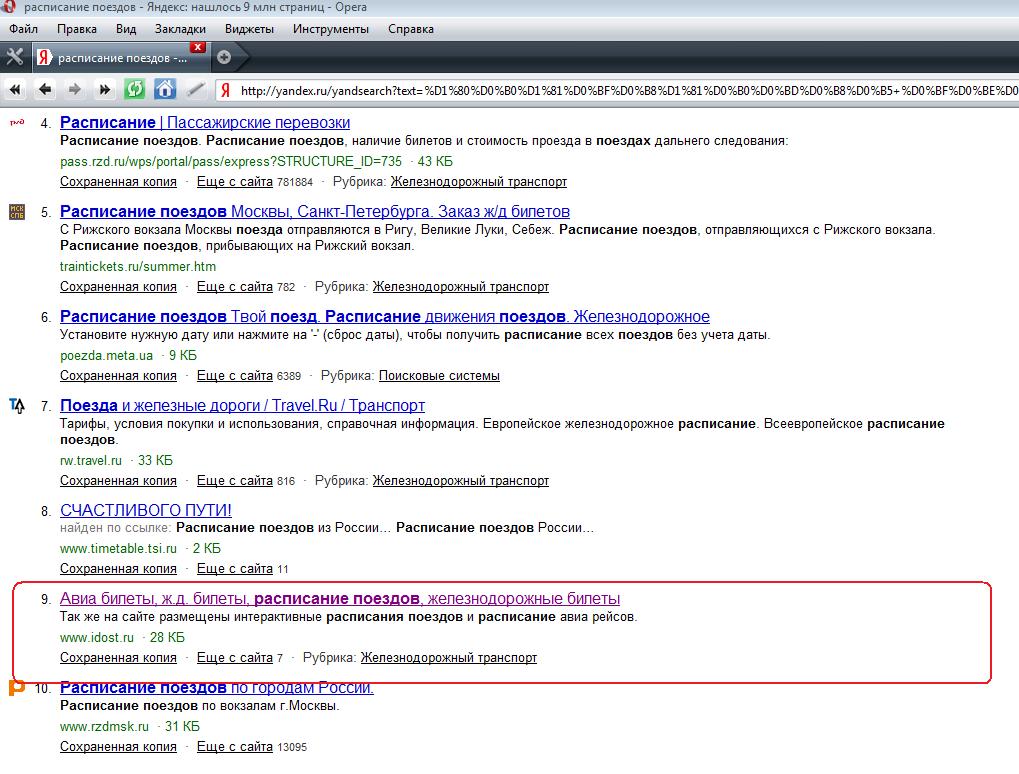Open the Закладки menu

pos(180,29)
